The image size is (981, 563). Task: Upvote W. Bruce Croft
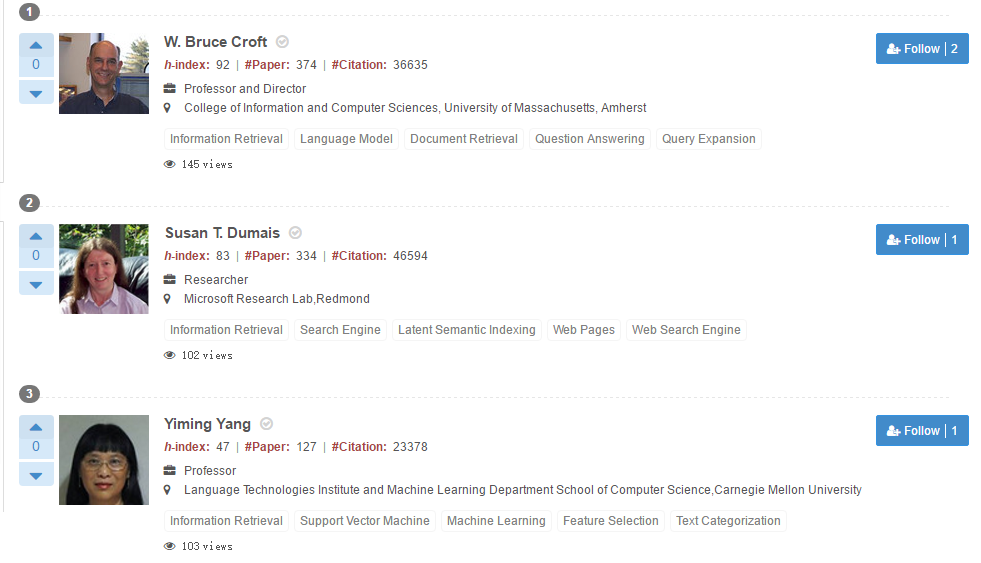[x=36, y=45]
